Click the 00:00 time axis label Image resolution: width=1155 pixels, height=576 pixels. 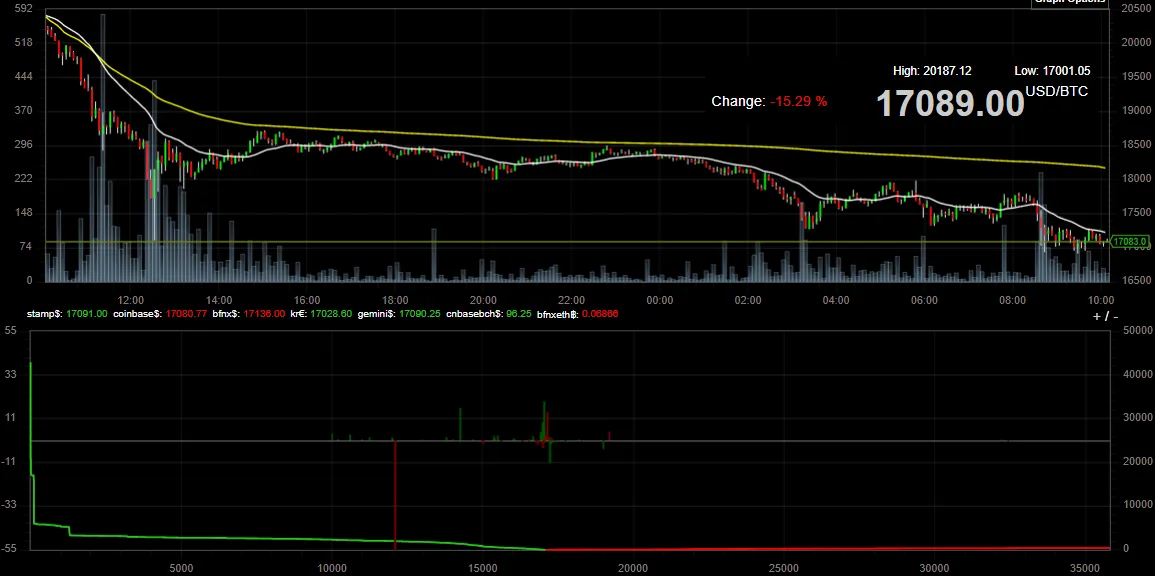click(659, 300)
